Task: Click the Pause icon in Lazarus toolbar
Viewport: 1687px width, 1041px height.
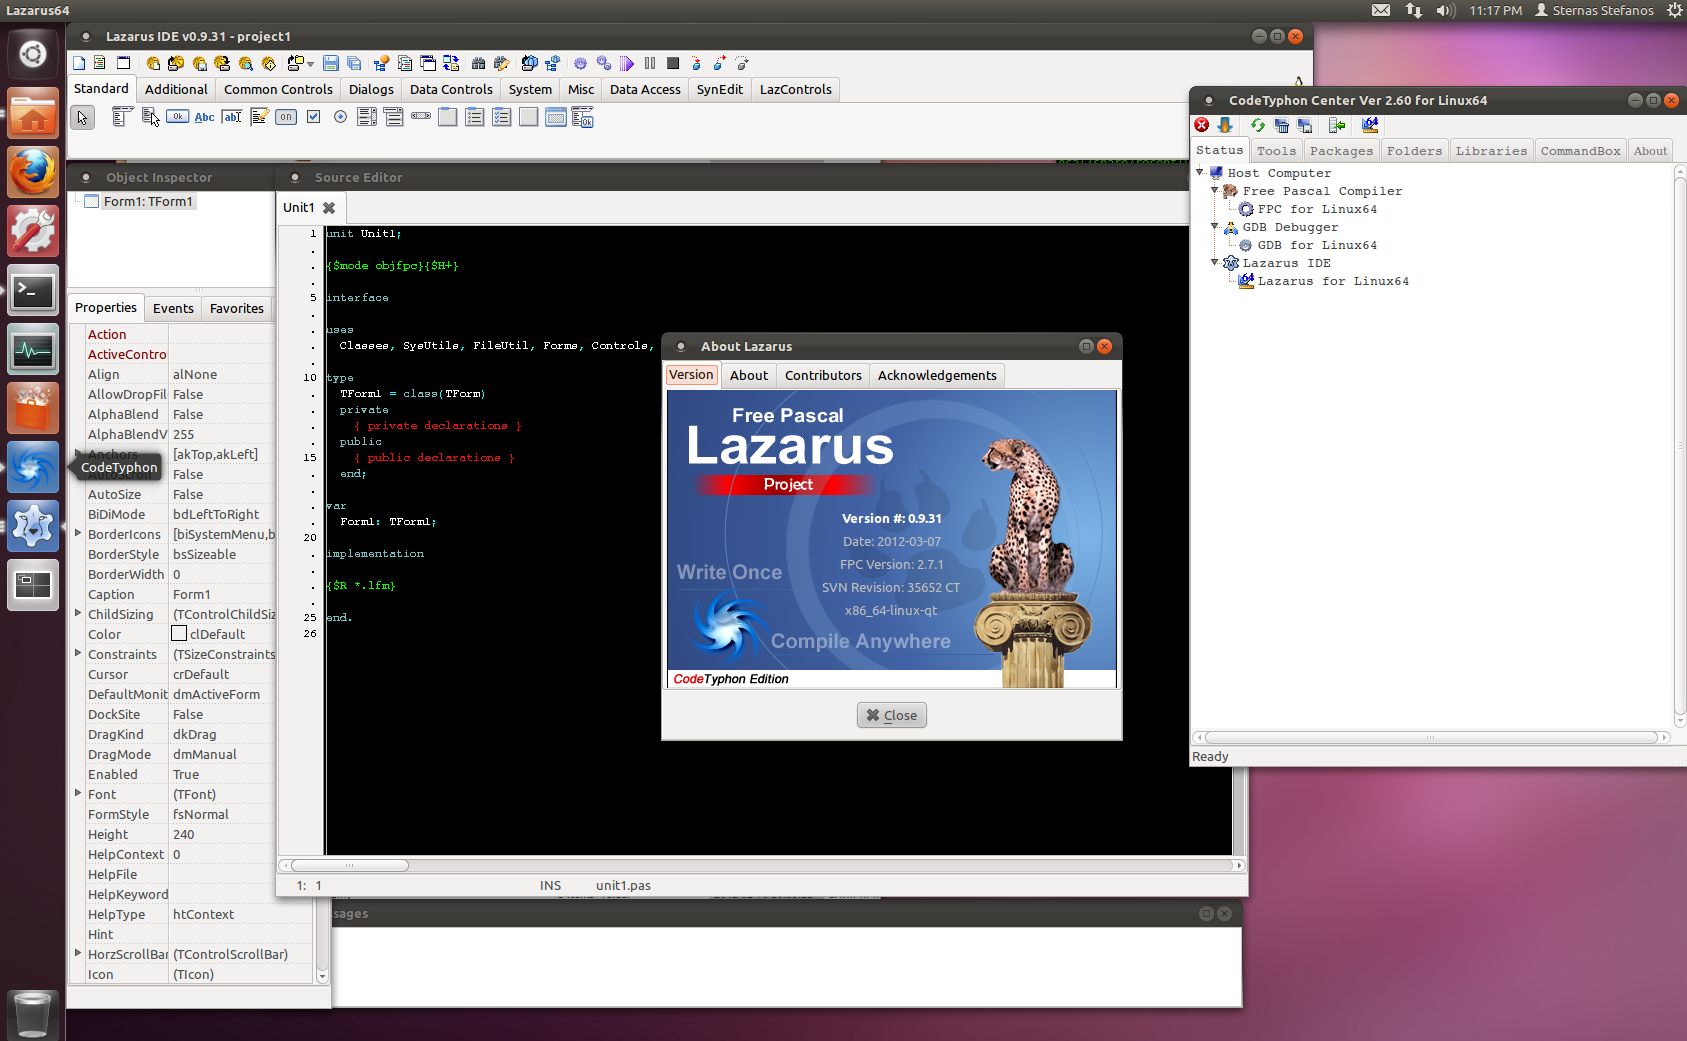Action: pyautogui.click(x=650, y=63)
